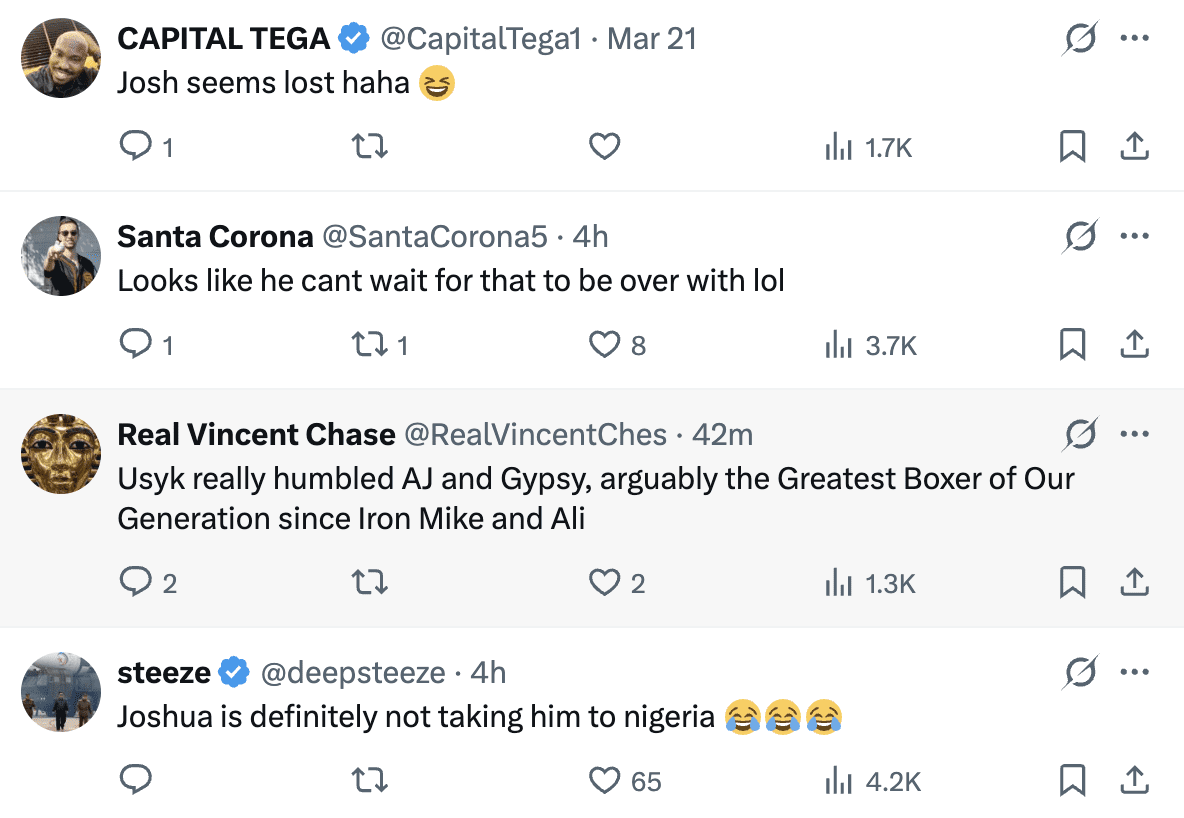The height and width of the screenshot is (818, 1184).
Task: Share the Real Vincent Chase tweet
Action: tap(1133, 582)
